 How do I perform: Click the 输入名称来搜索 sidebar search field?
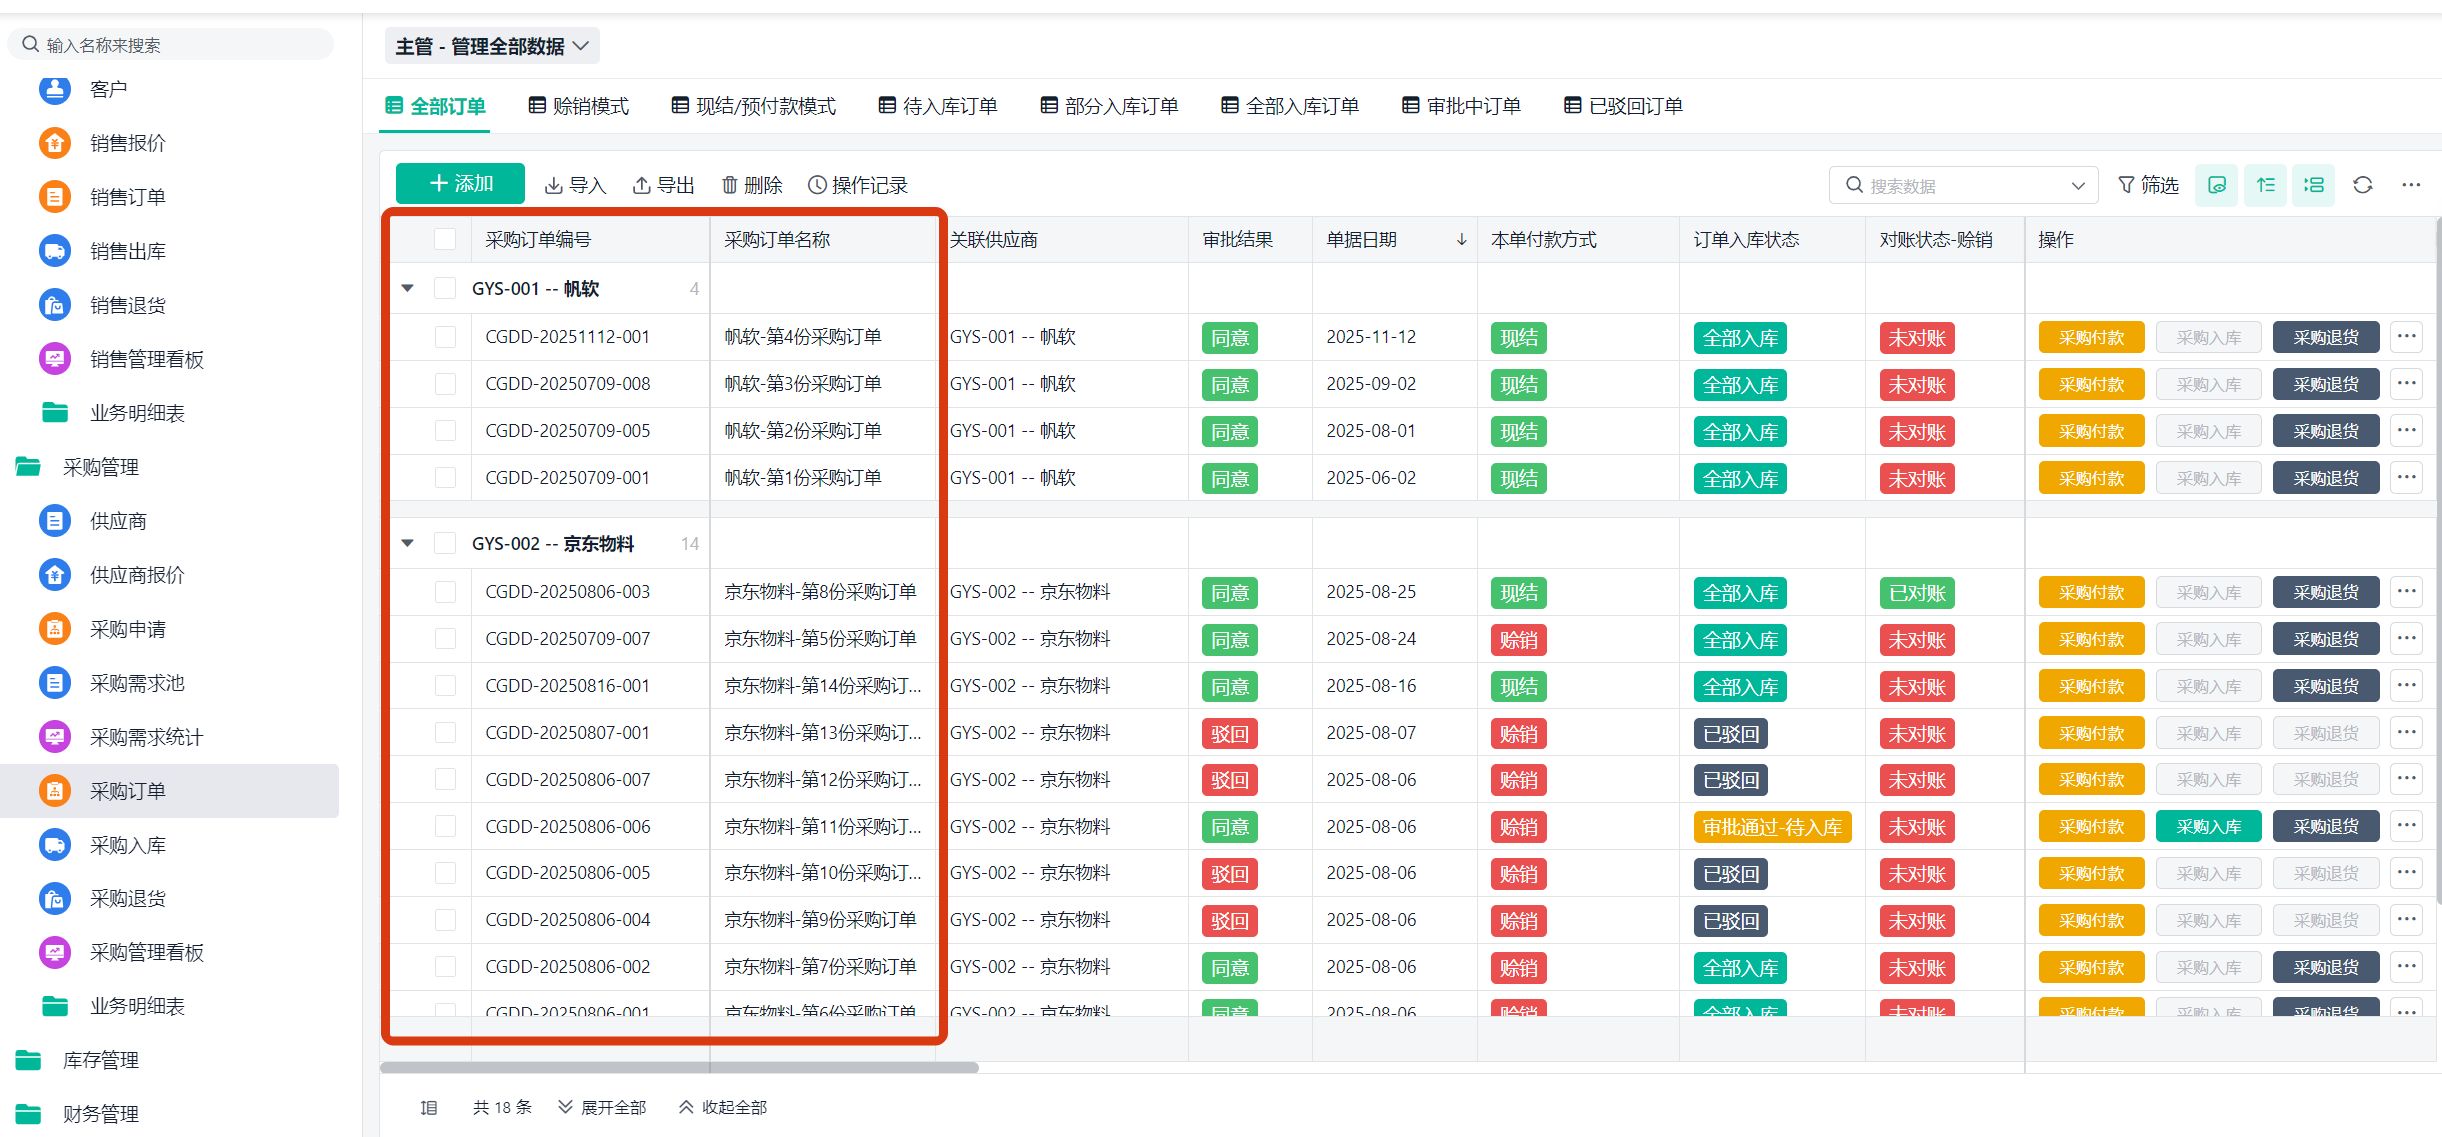pyautogui.click(x=170, y=45)
